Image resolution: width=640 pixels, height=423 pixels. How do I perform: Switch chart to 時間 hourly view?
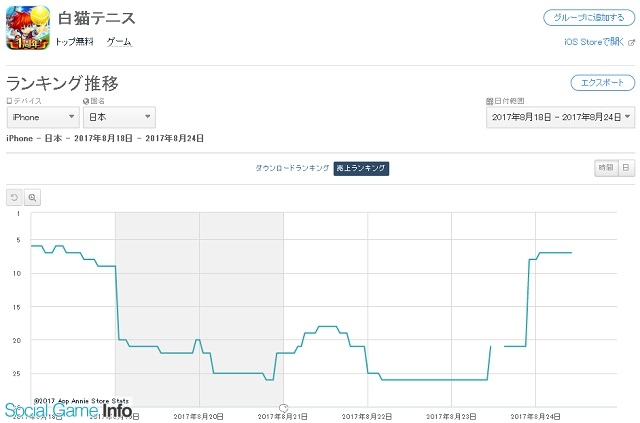pyautogui.click(x=606, y=168)
